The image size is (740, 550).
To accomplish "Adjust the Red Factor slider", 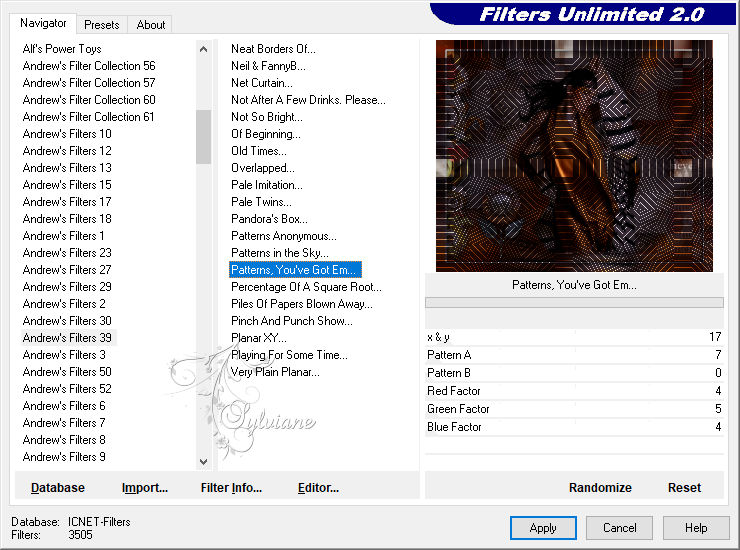I will (574, 390).
